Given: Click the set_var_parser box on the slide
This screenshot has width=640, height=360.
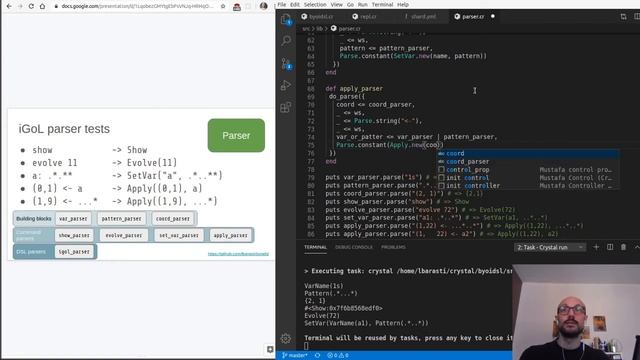Looking at the screenshot, I should pyautogui.click(x=179, y=235).
